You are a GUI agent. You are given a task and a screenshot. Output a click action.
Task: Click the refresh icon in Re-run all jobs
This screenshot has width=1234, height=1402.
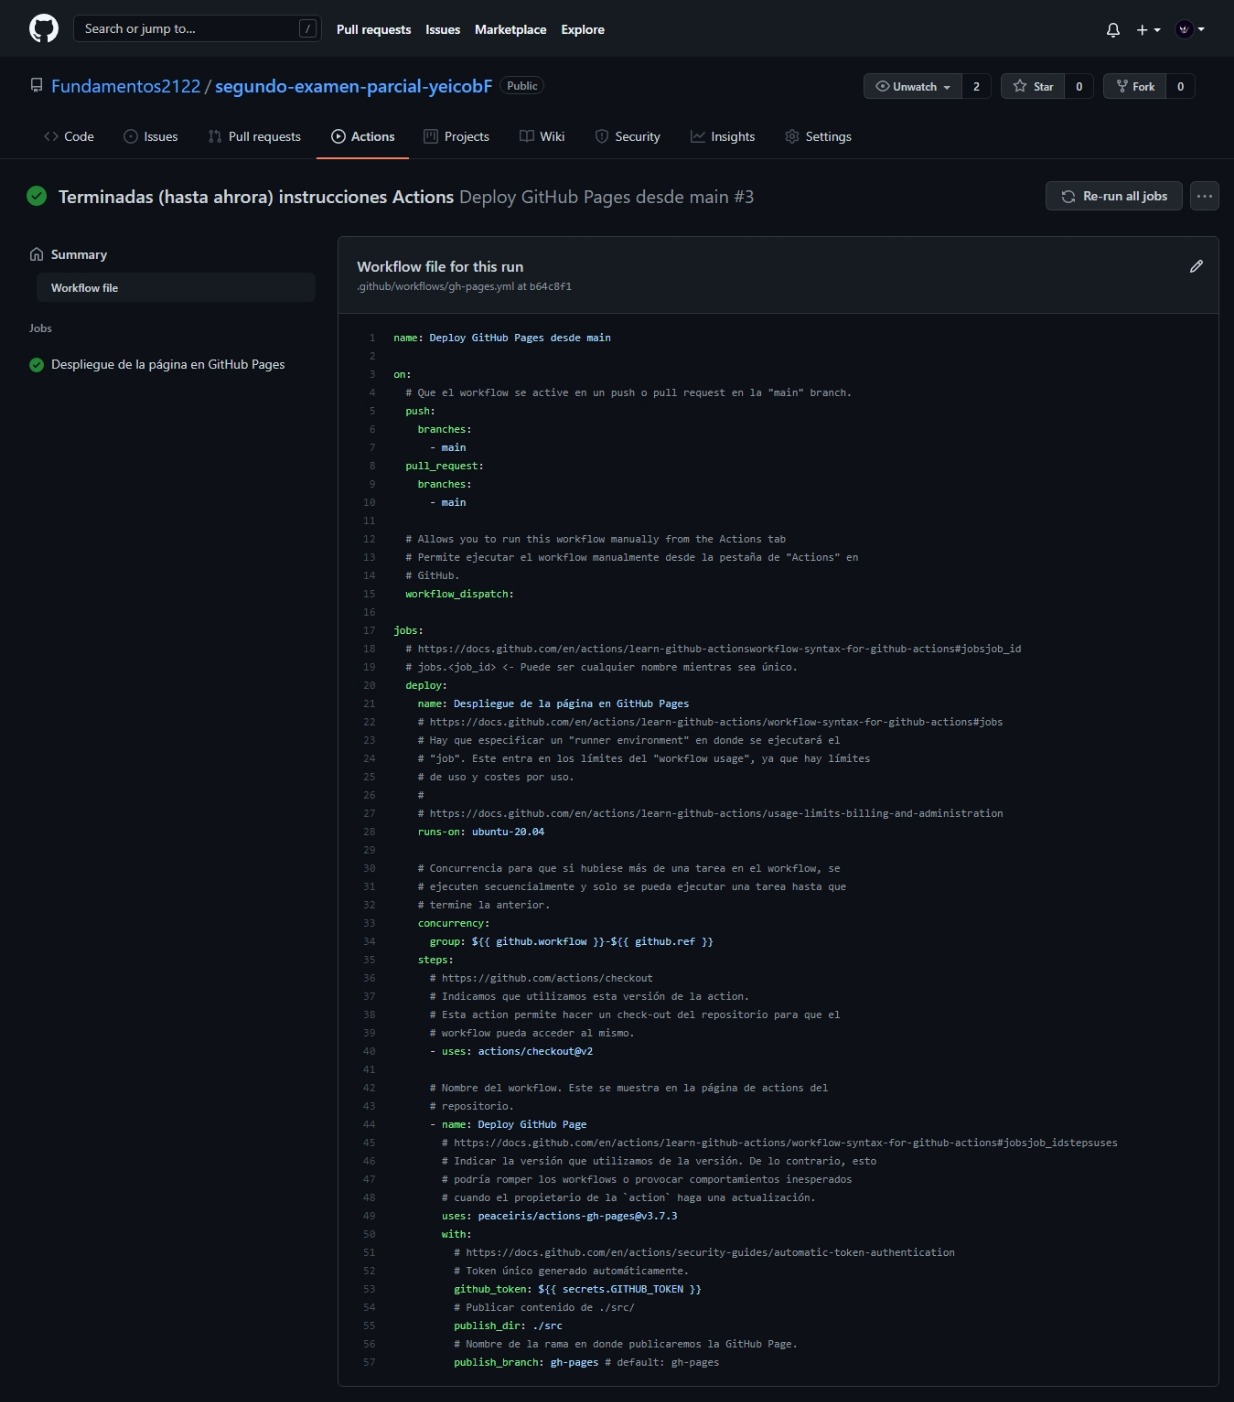coord(1068,196)
